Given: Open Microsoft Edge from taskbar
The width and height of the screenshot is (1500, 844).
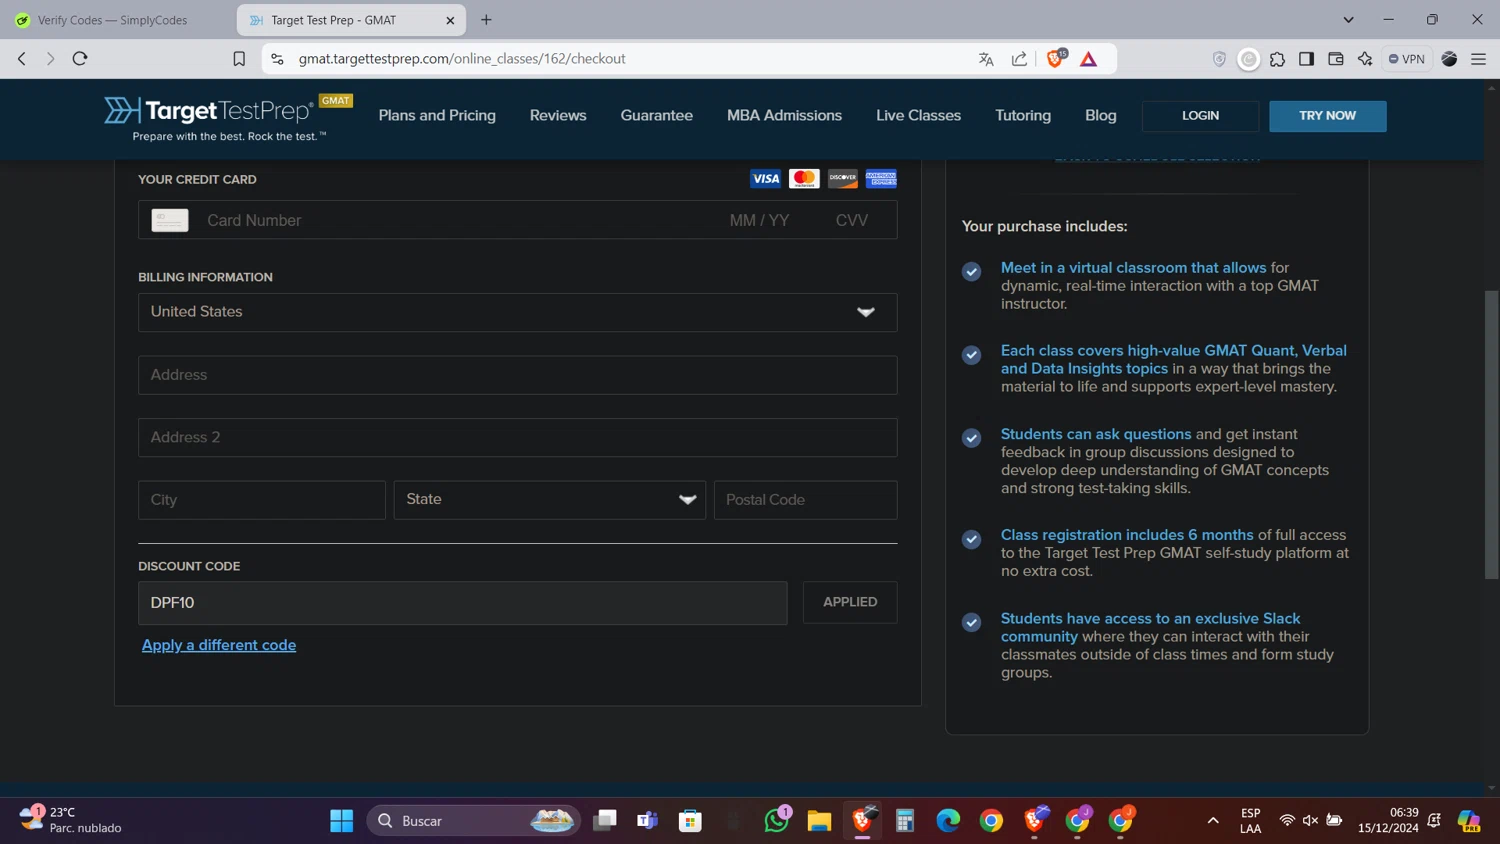Looking at the screenshot, I should 948,821.
